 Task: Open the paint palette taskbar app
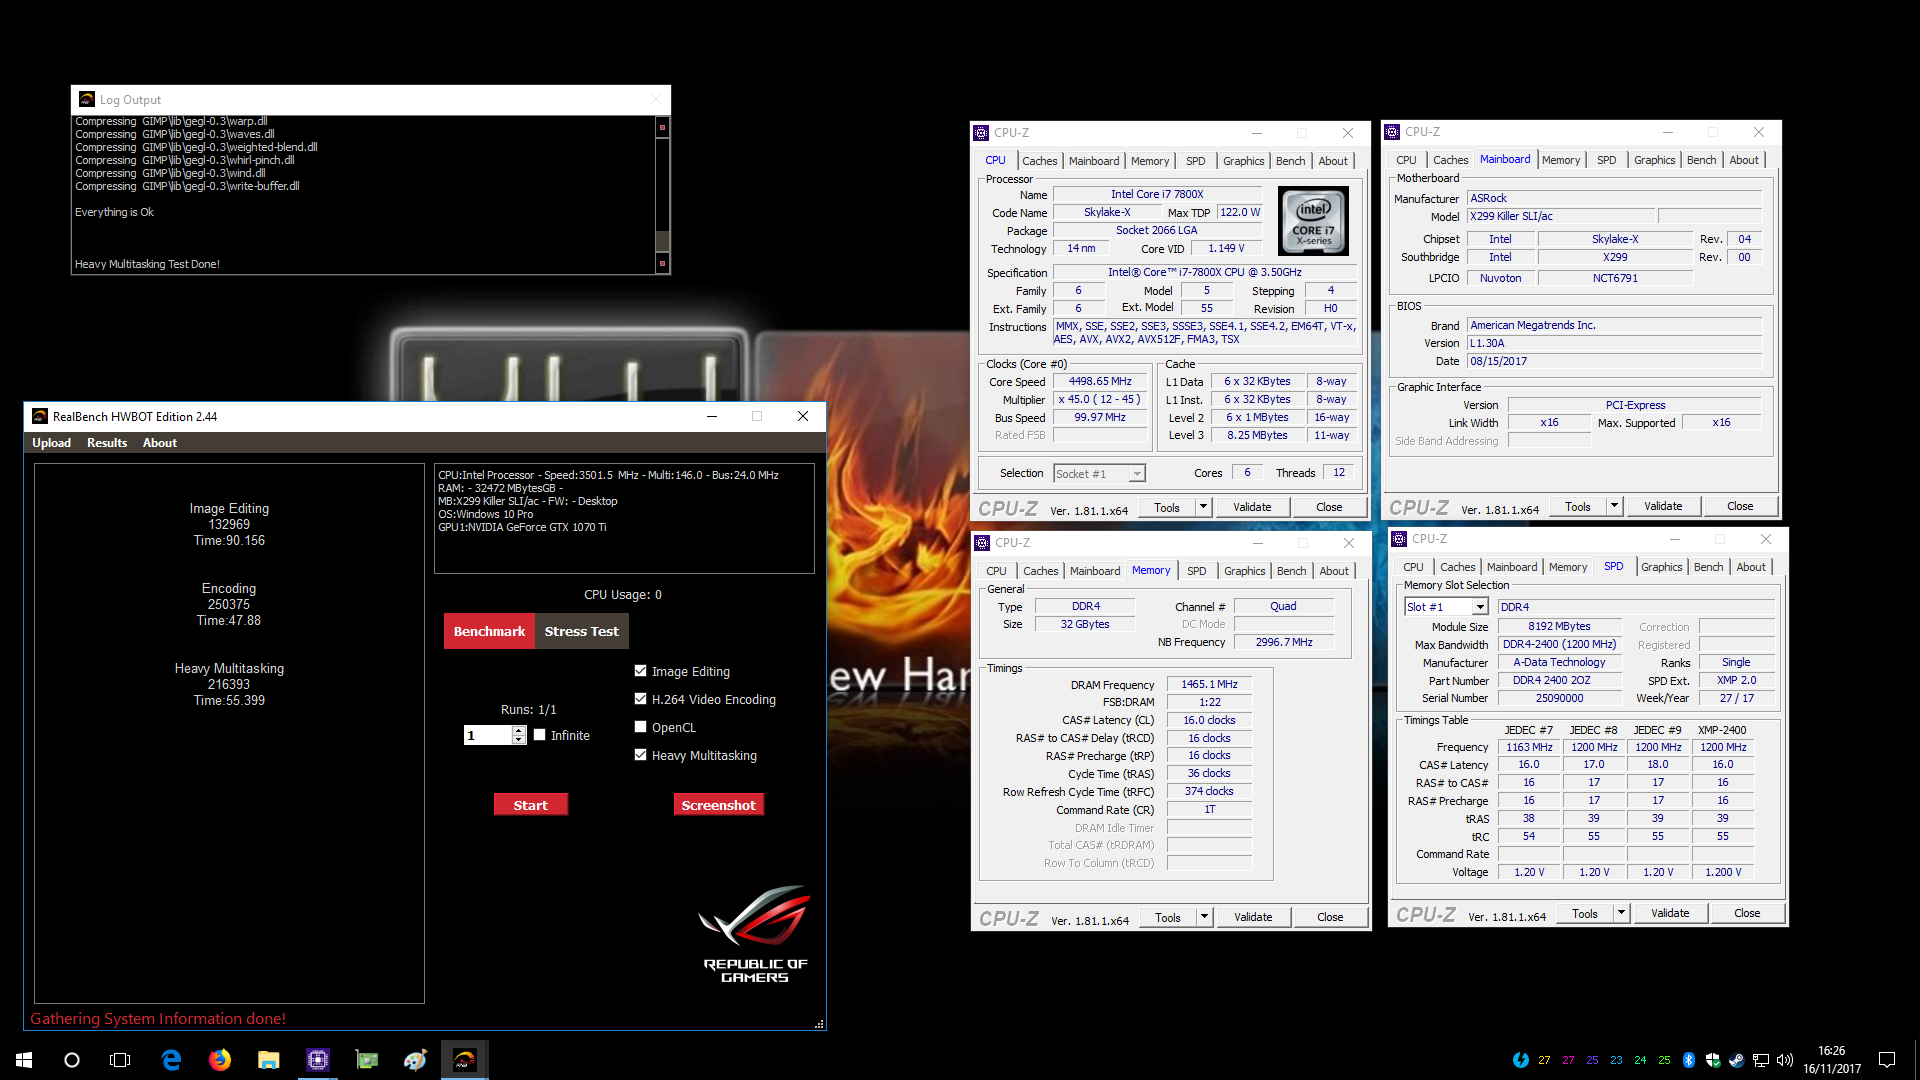[x=415, y=1060]
